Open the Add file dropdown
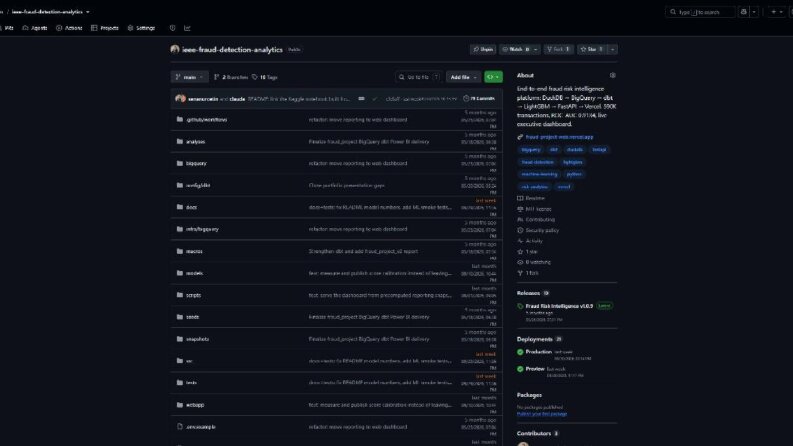Viewport: 793px width, 446px height. click(x=463, y=77)
